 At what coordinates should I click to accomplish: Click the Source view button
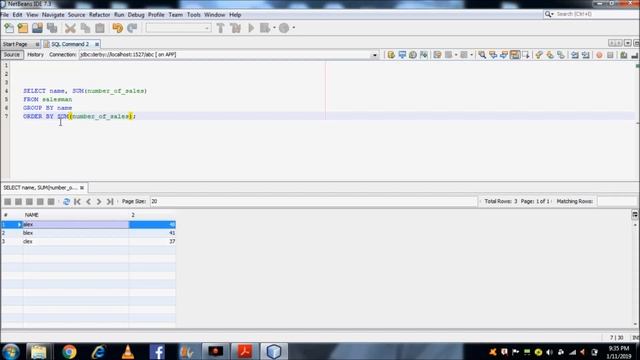pos(12,55)
